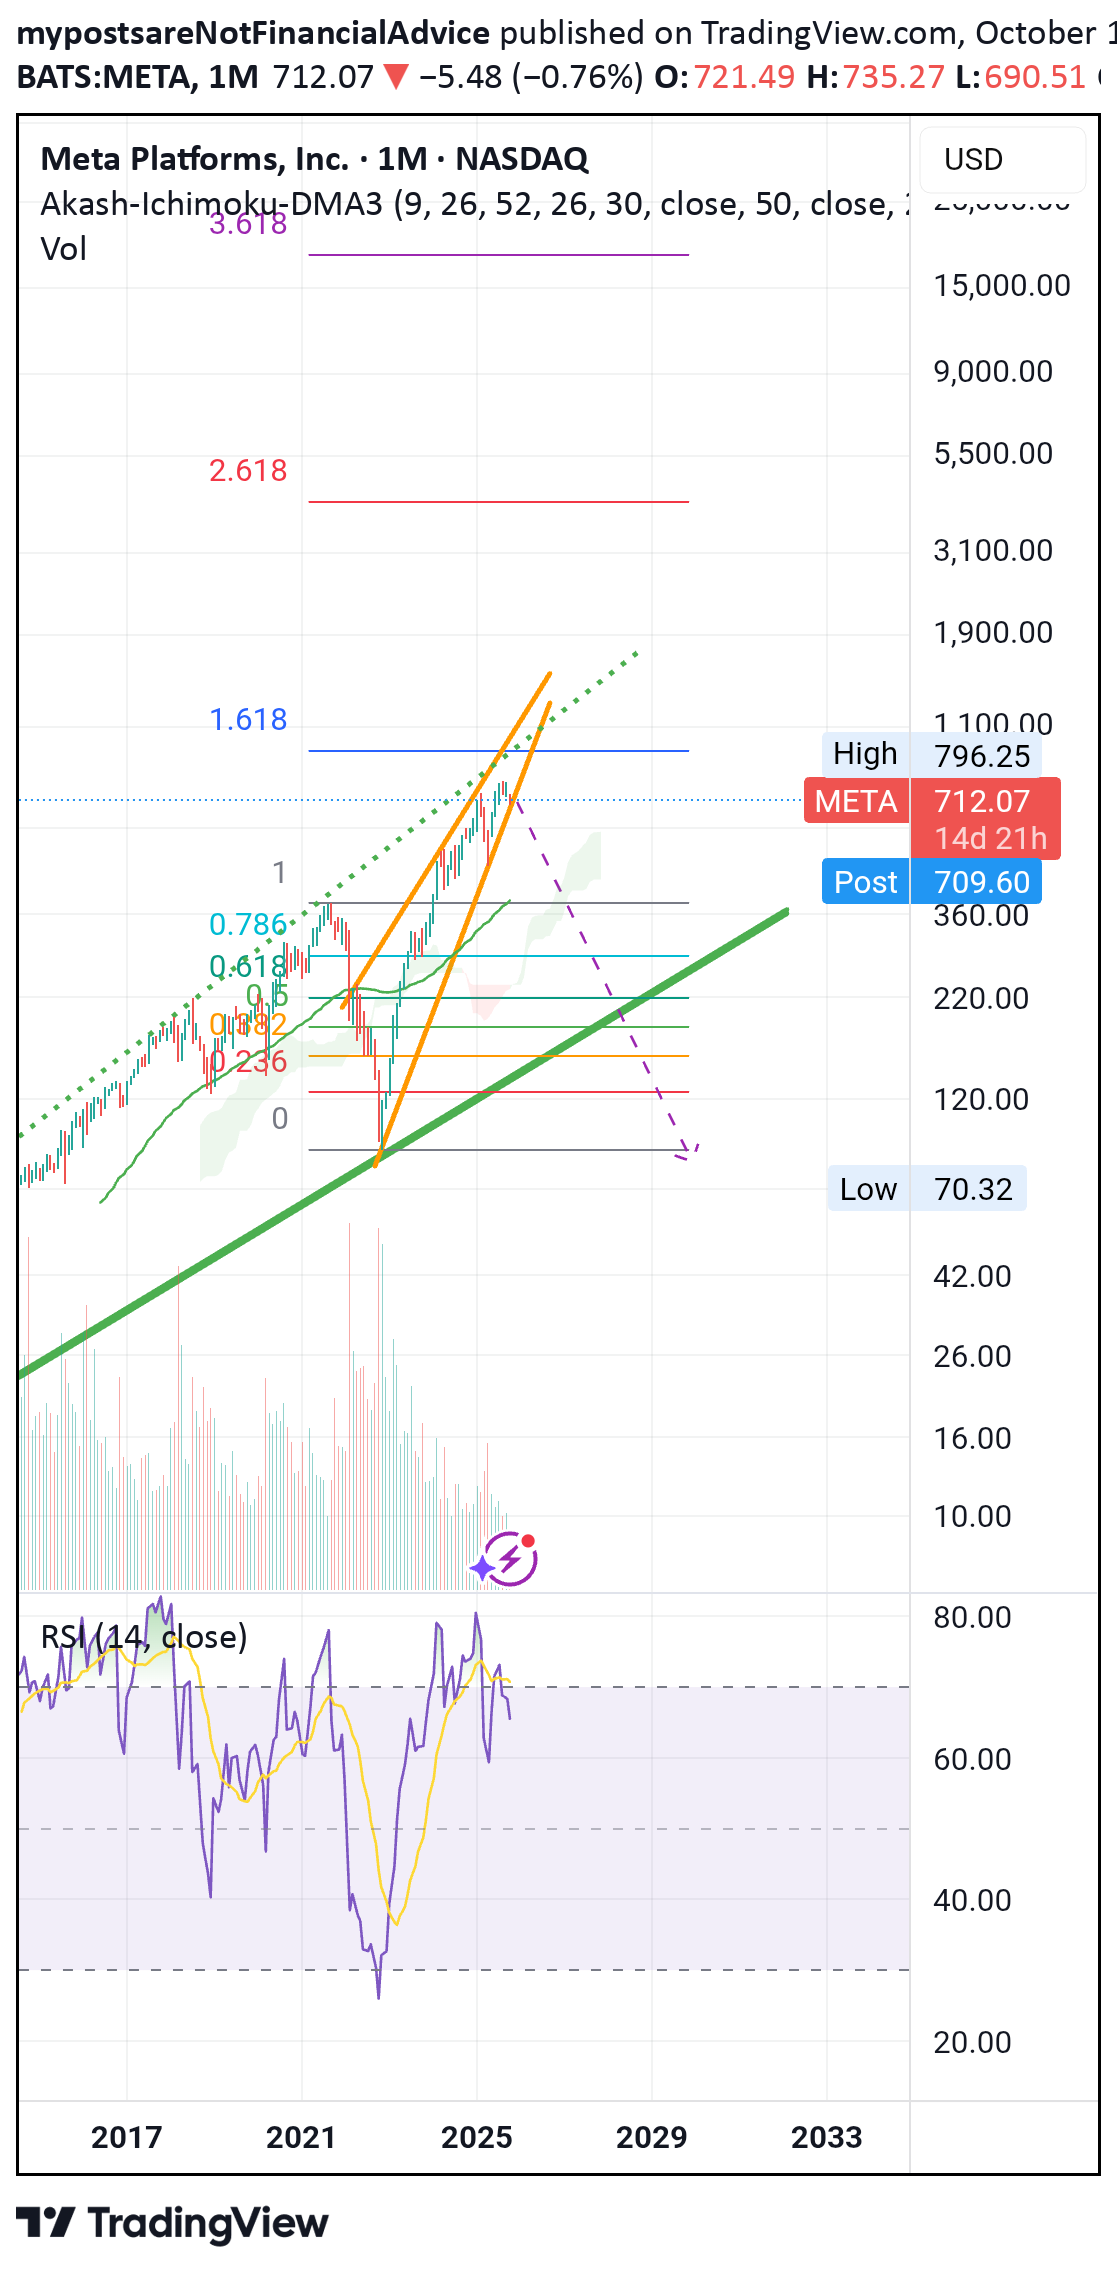Click the 15,000.00 price scale label
Screen dimensions: 1117x2271
(x=1001, y=286)
